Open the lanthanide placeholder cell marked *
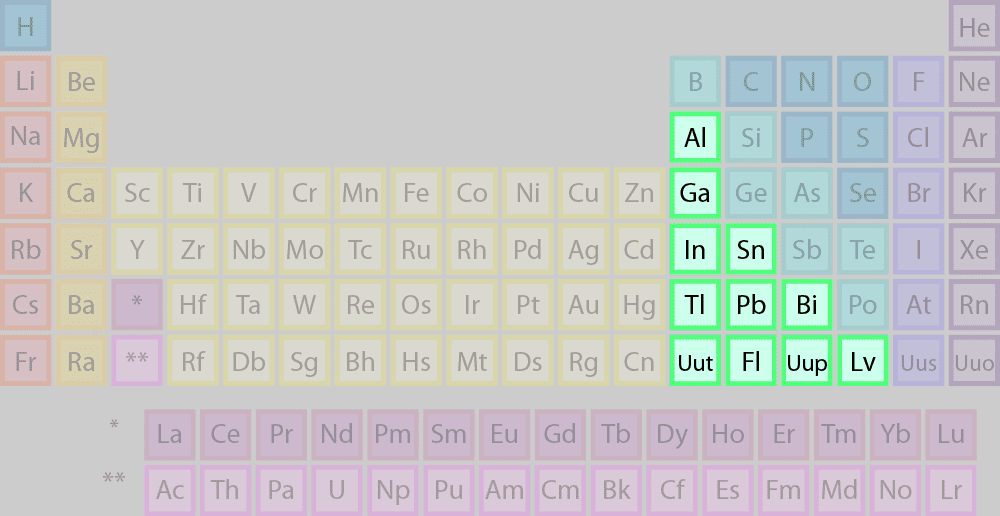This screenshot has height=516, width=1000. click(x=137, y=305)
